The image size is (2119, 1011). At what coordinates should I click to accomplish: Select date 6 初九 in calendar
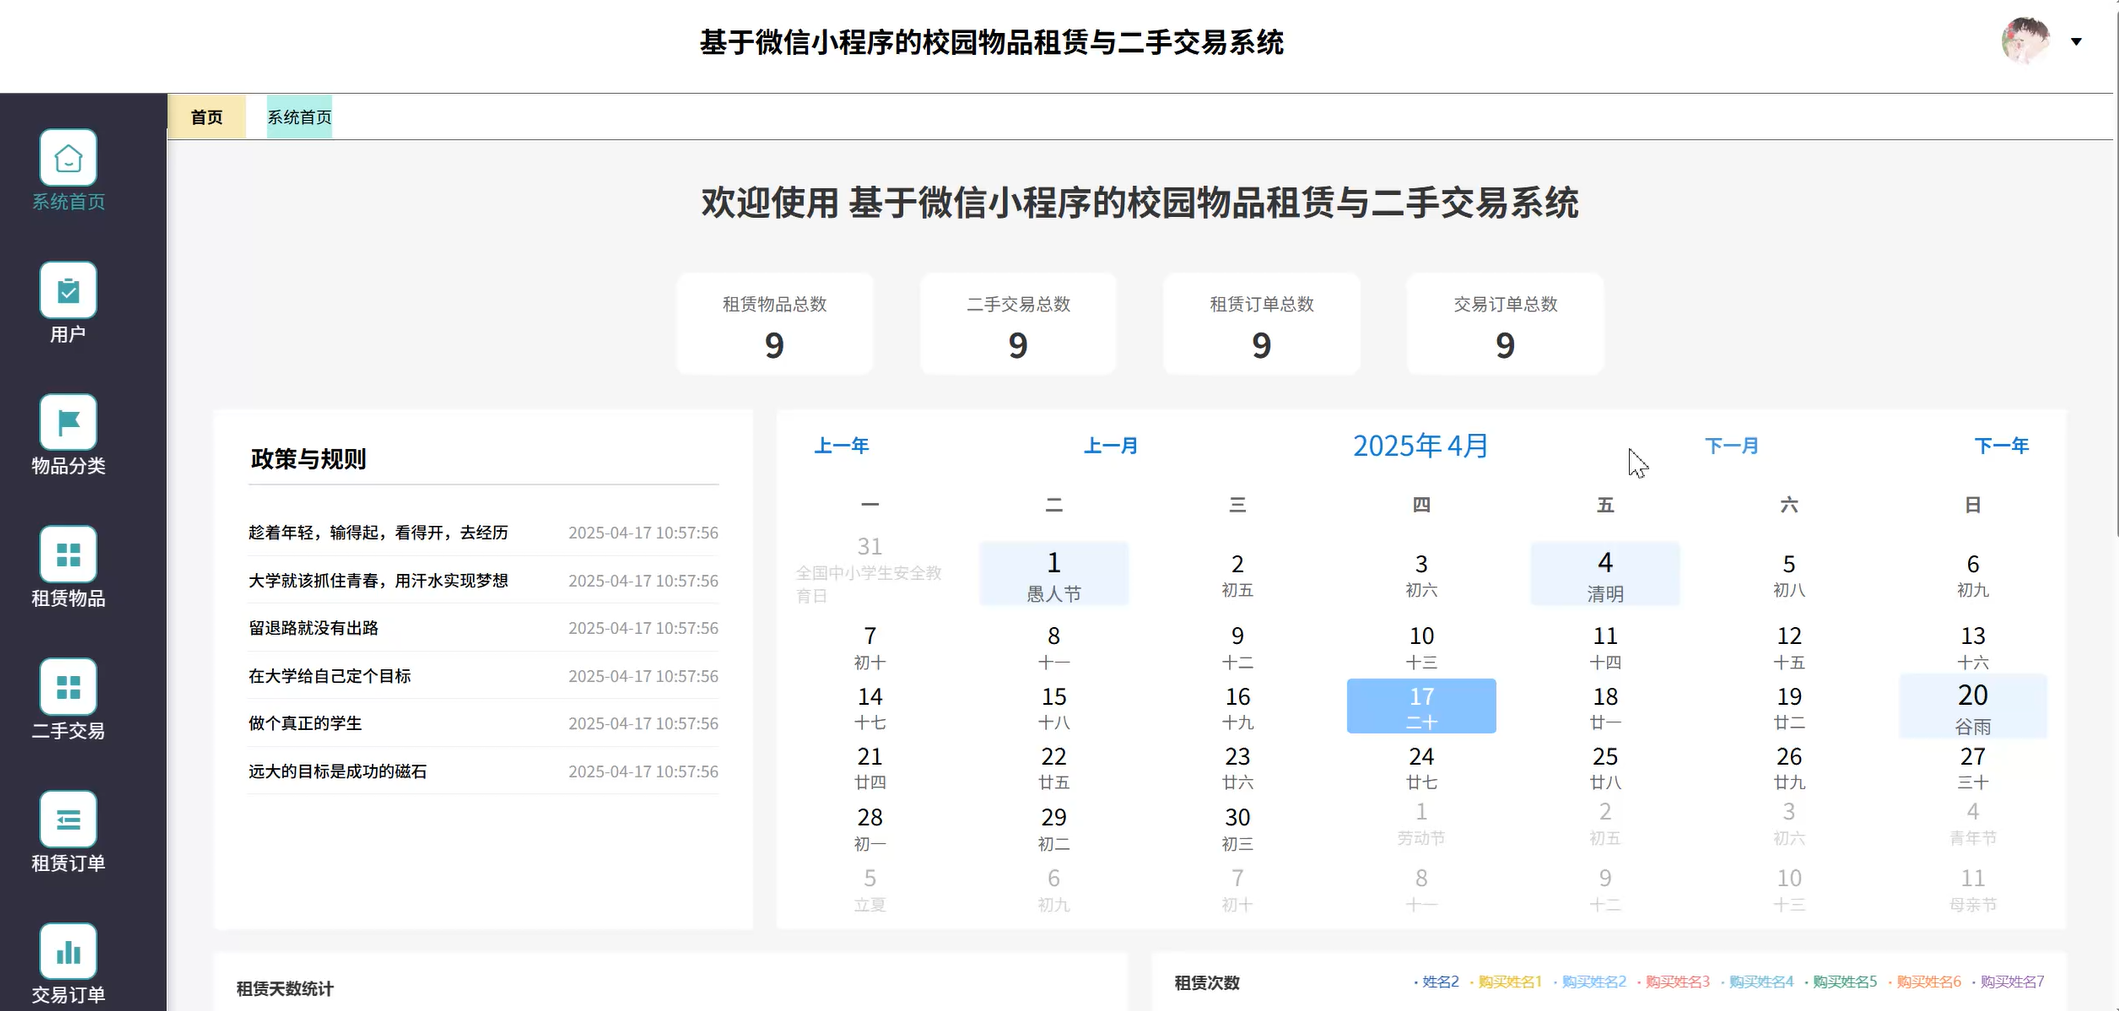1973,574
